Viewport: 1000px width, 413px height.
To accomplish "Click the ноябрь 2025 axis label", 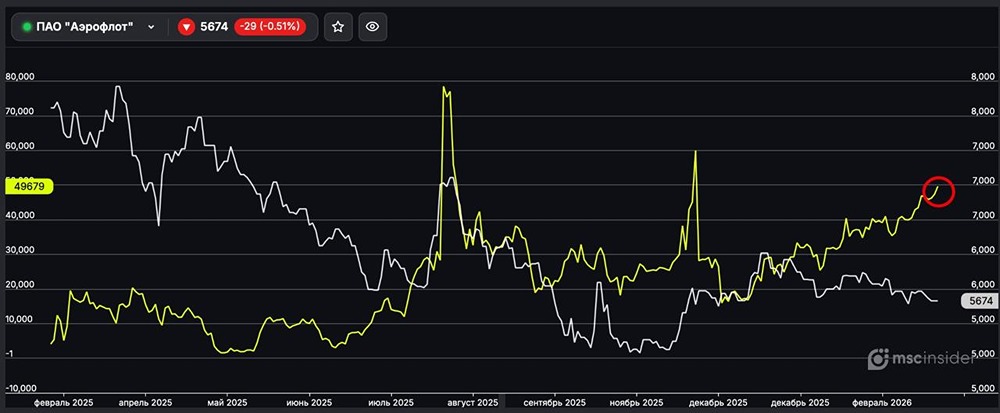I will [x=636, y=403].
